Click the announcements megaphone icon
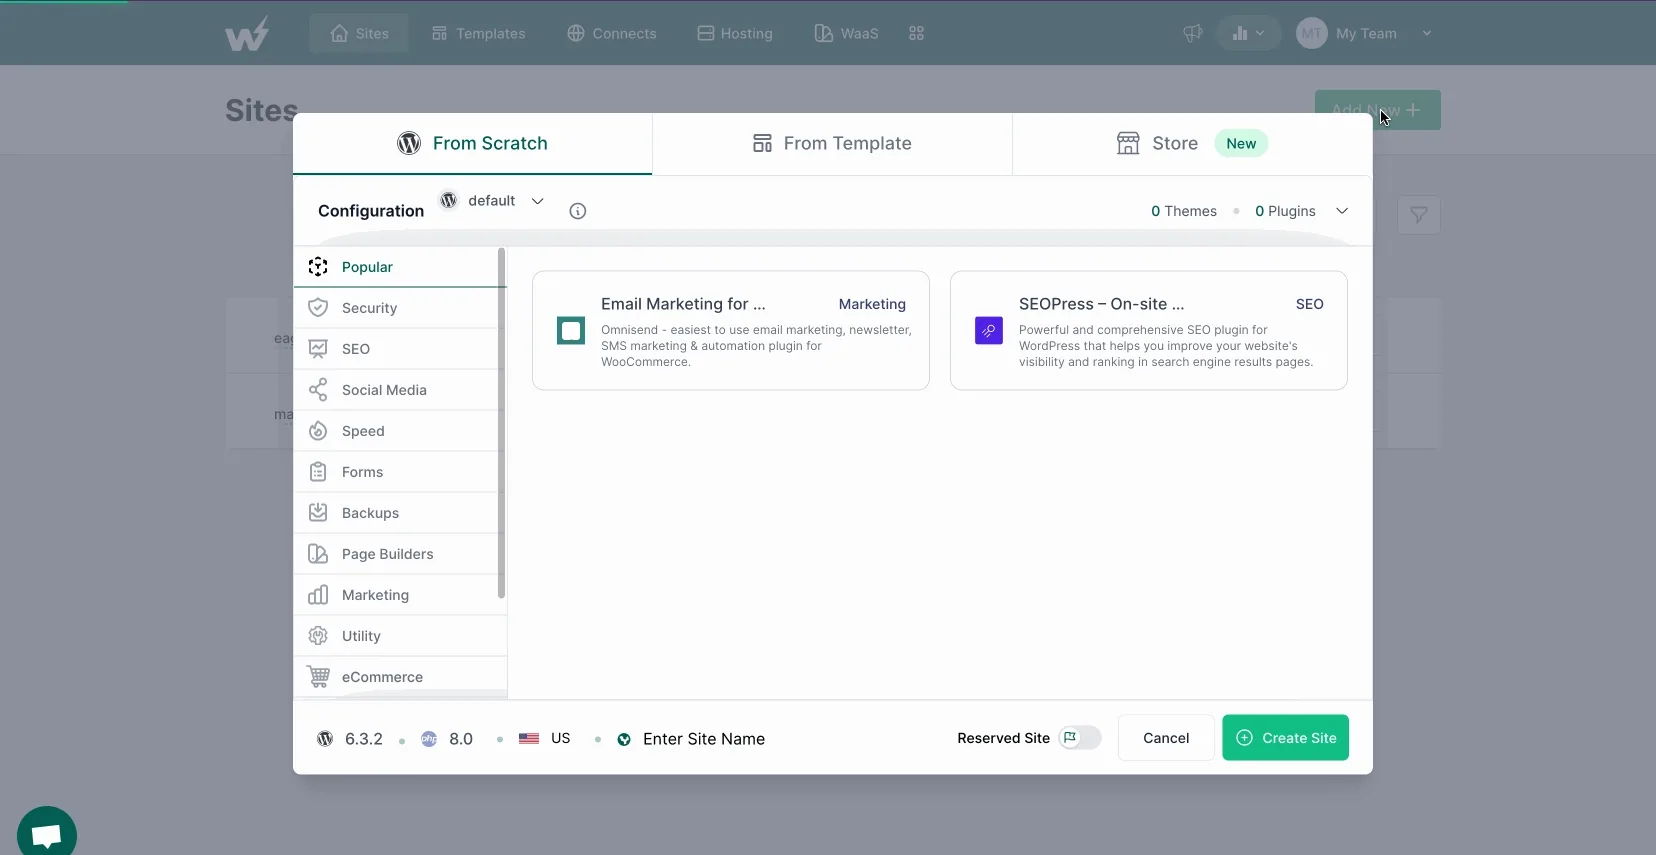 (1192, 34)
